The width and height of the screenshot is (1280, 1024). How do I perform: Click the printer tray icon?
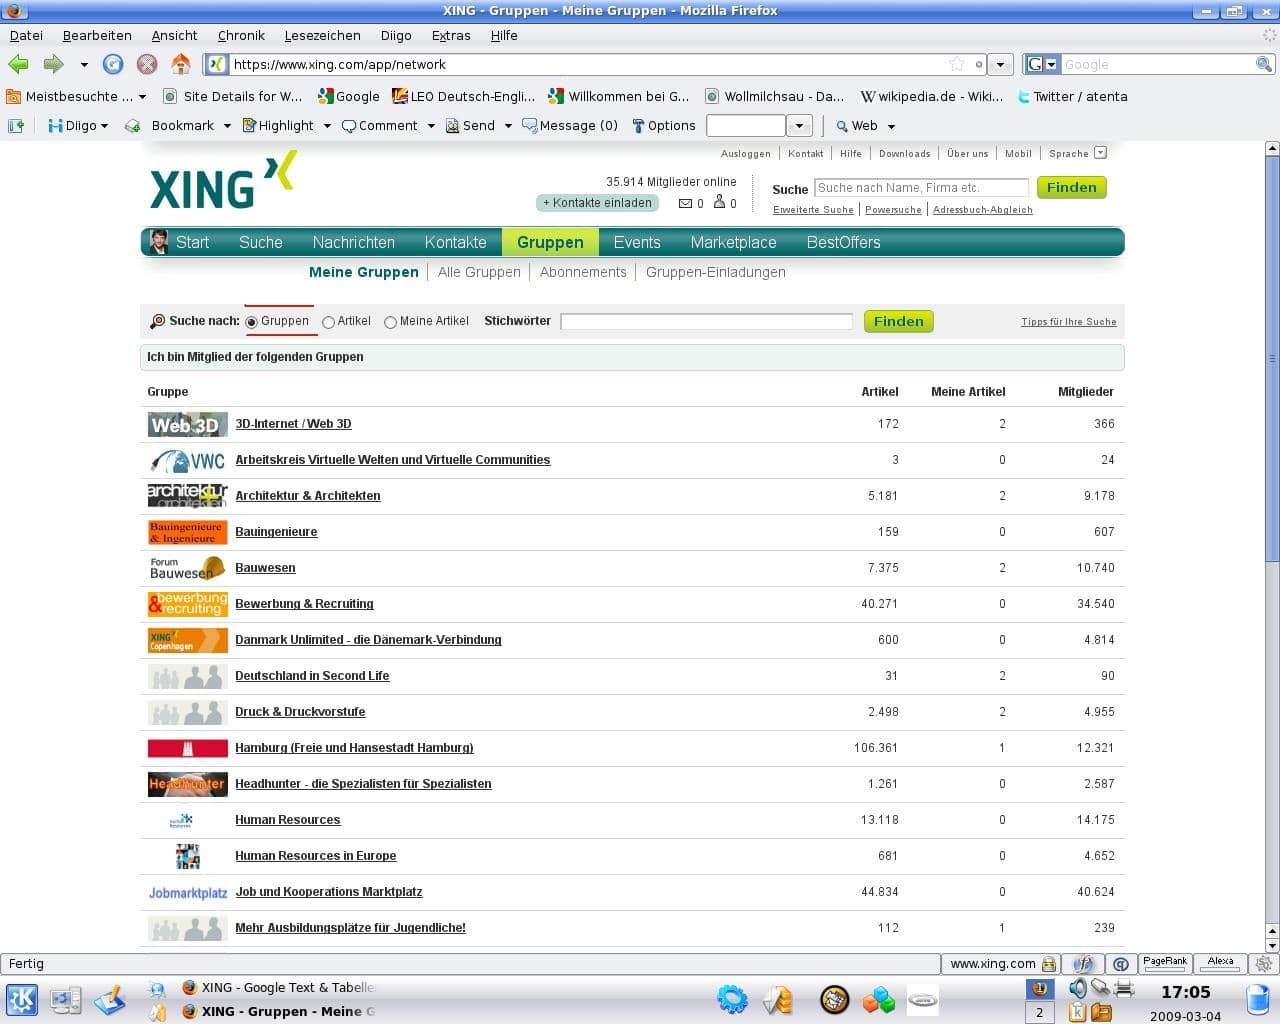coord(1123,988)
